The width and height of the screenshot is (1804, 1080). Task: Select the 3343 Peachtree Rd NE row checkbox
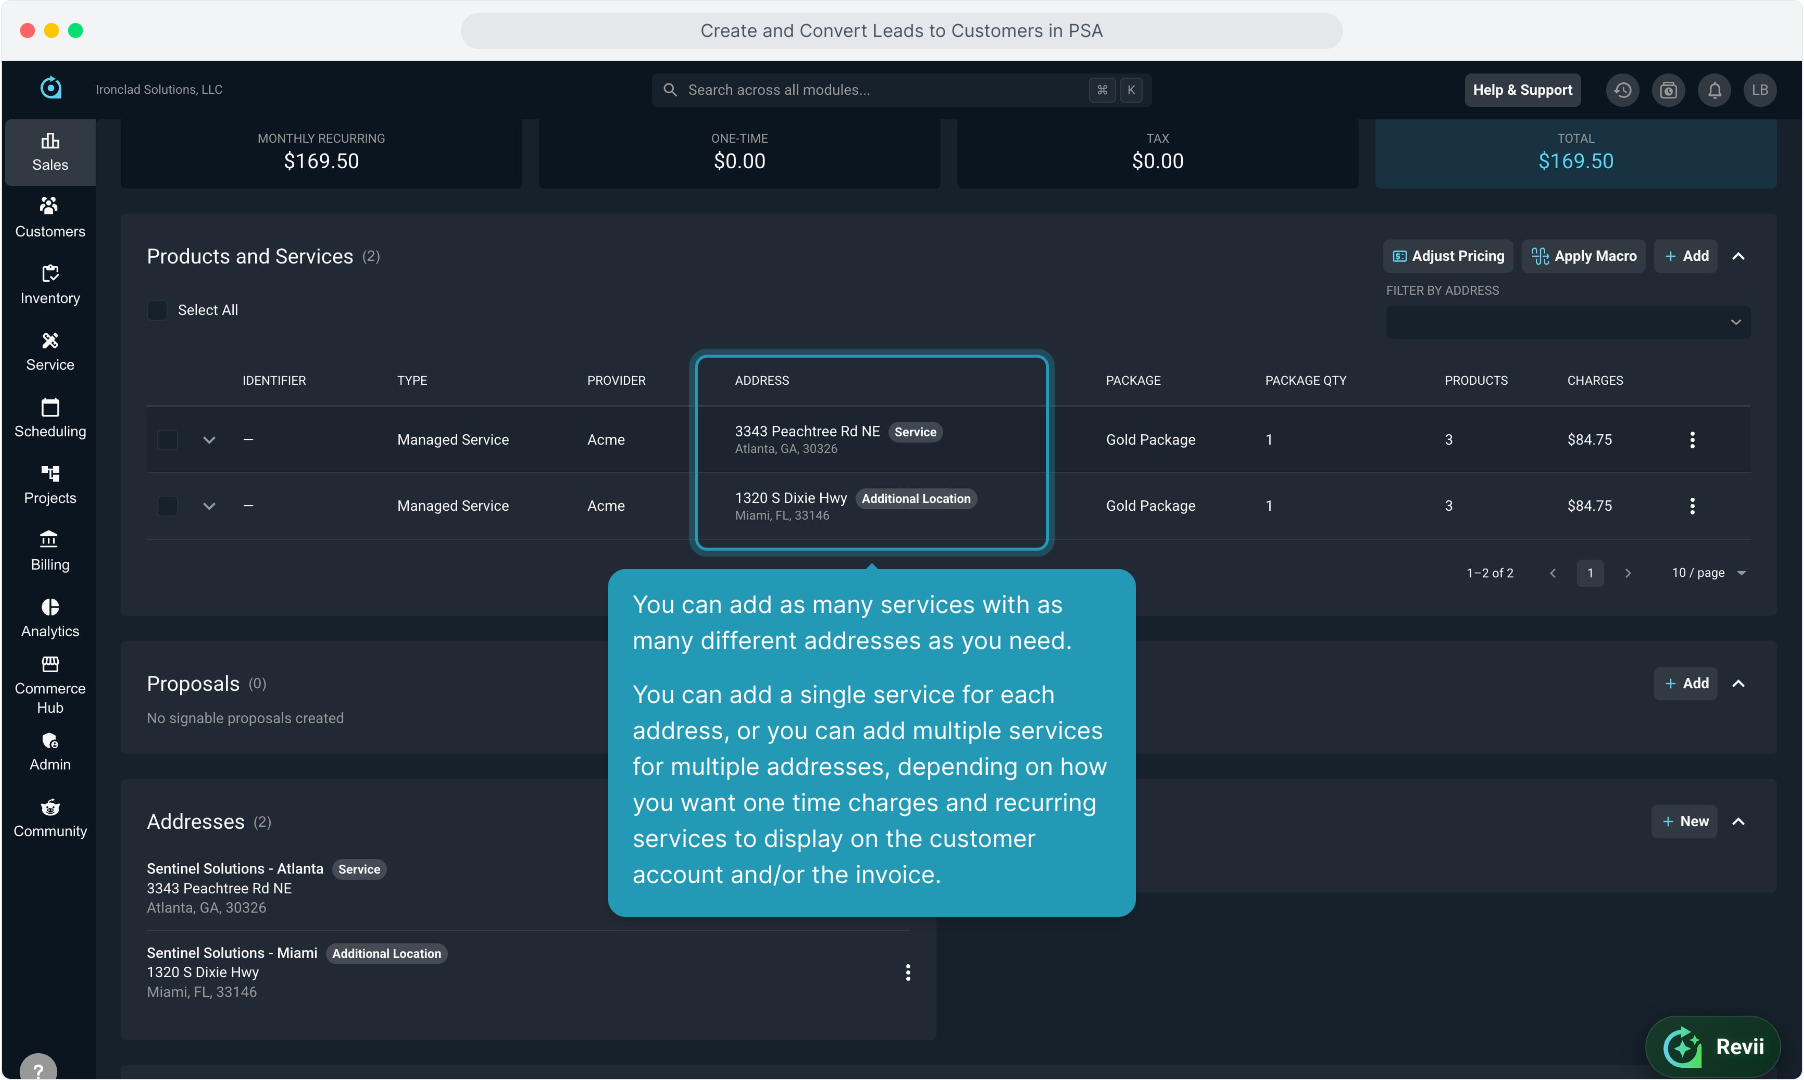pos(168,440)
